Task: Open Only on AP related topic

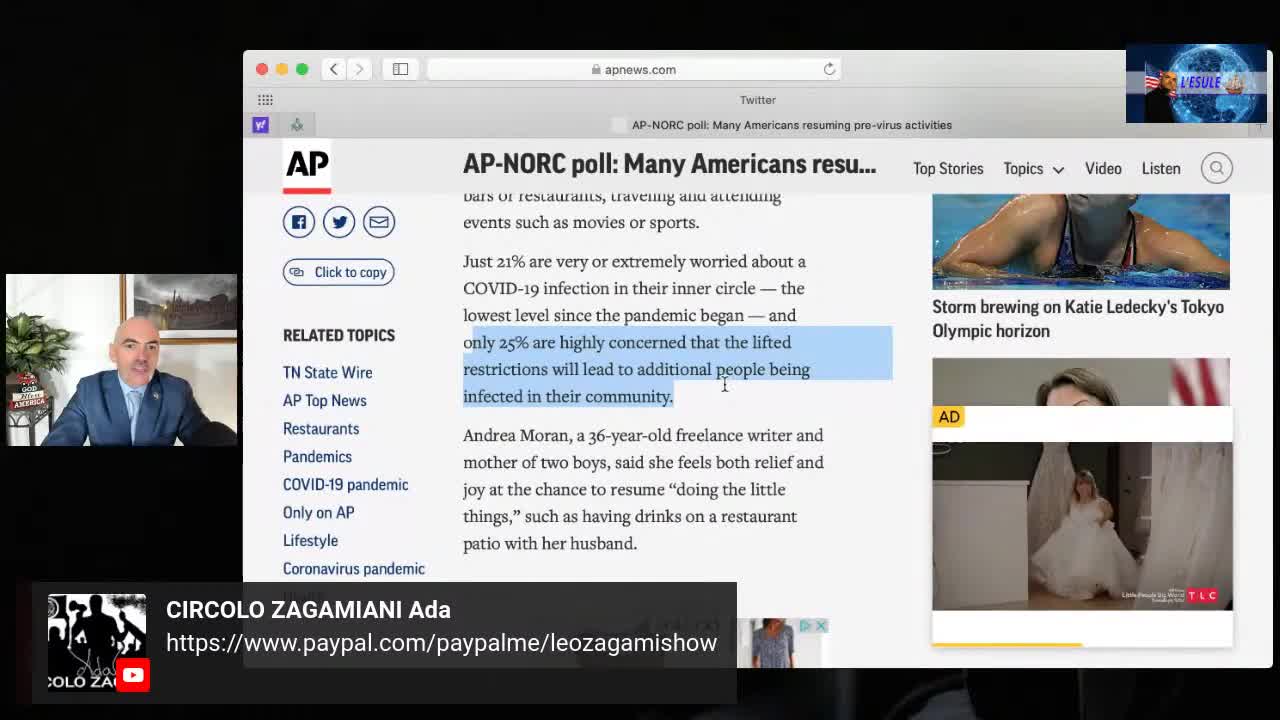Action: coord(318,512)
